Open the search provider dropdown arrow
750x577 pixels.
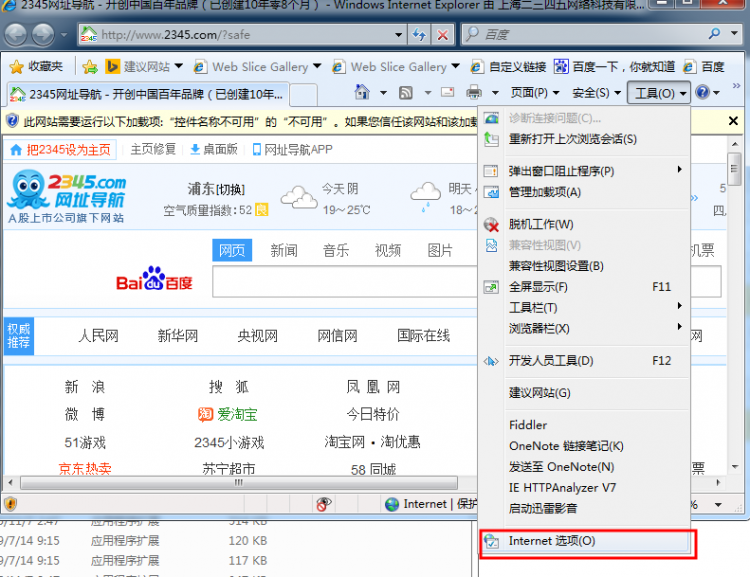[734, 33]
